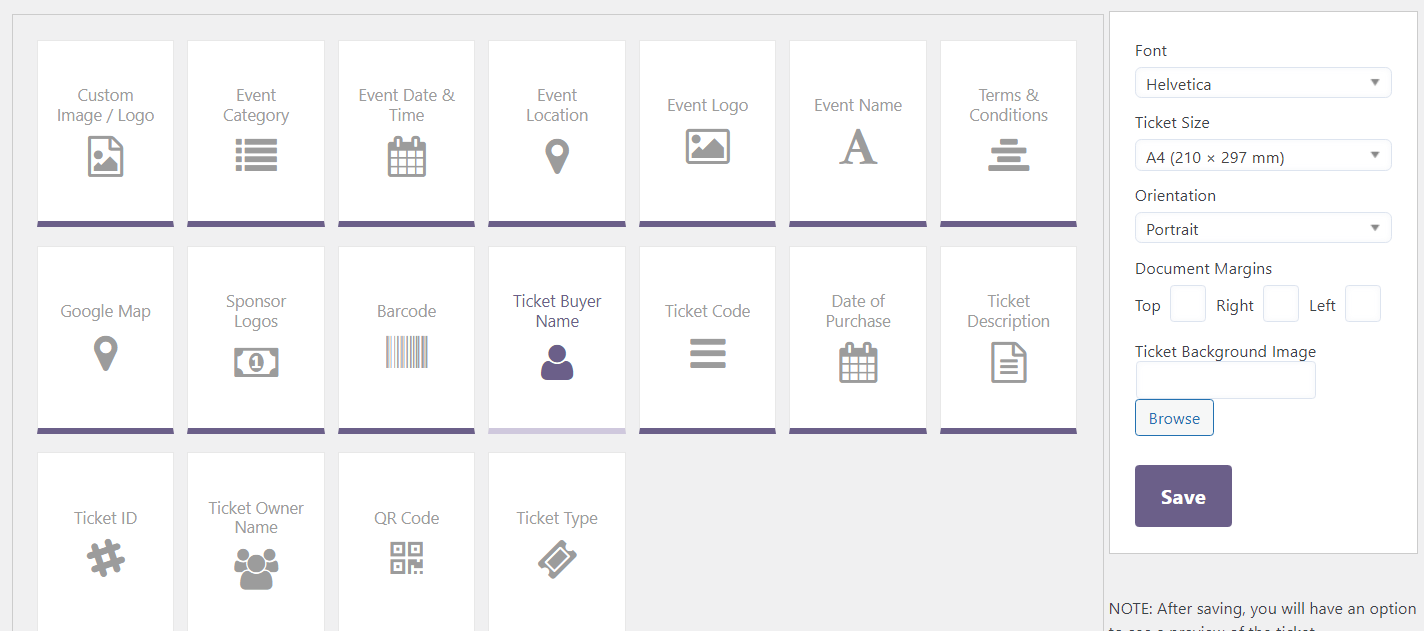Expand the Ticket Size dropdown
Image resolution: width=1424 pixels, height=631 pixels.
(1263, 156)
